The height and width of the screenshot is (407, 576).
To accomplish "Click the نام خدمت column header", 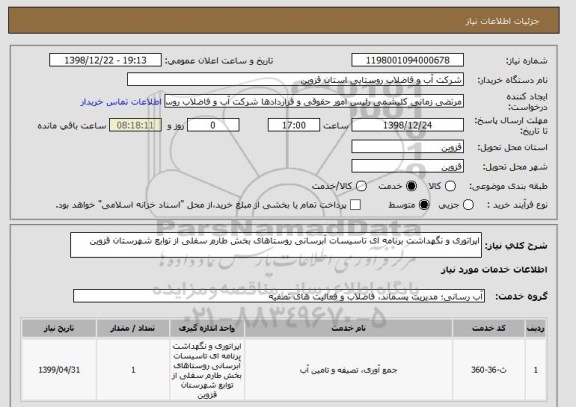I will tap(348, 328).
